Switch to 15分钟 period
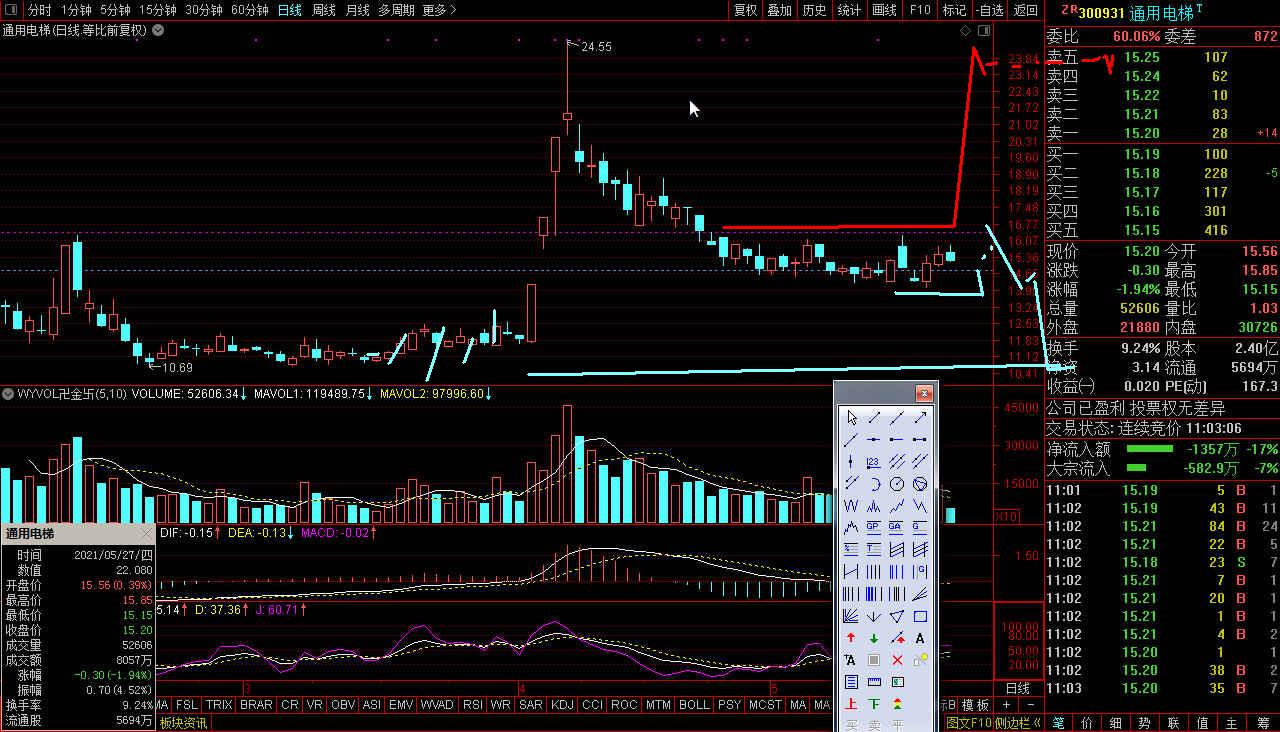Viewport: 1280px width, 732px height. [x=157, y=10]
